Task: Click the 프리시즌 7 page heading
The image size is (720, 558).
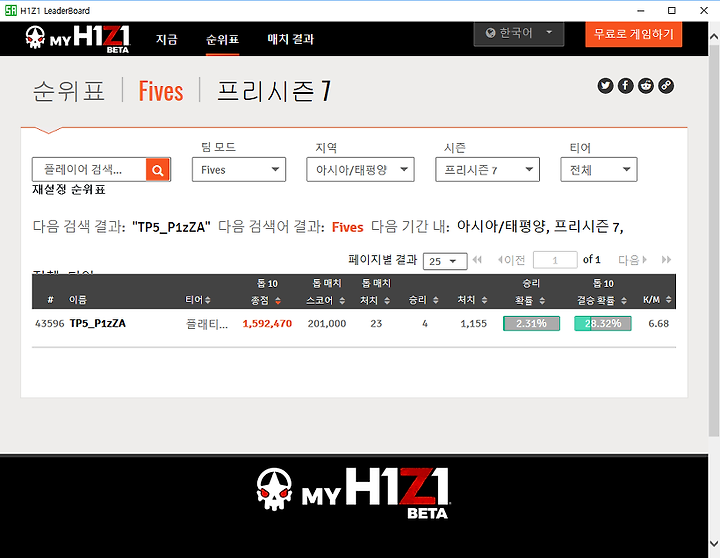Action: 273,91
